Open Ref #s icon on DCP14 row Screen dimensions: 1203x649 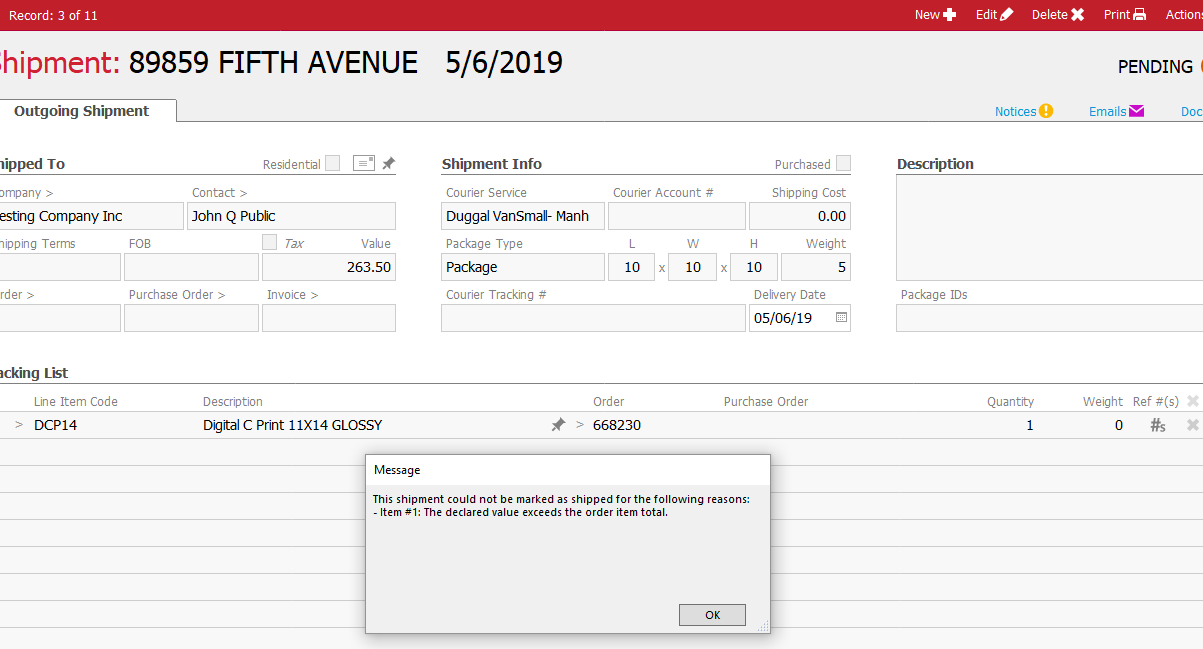[x=1158, y=425]
